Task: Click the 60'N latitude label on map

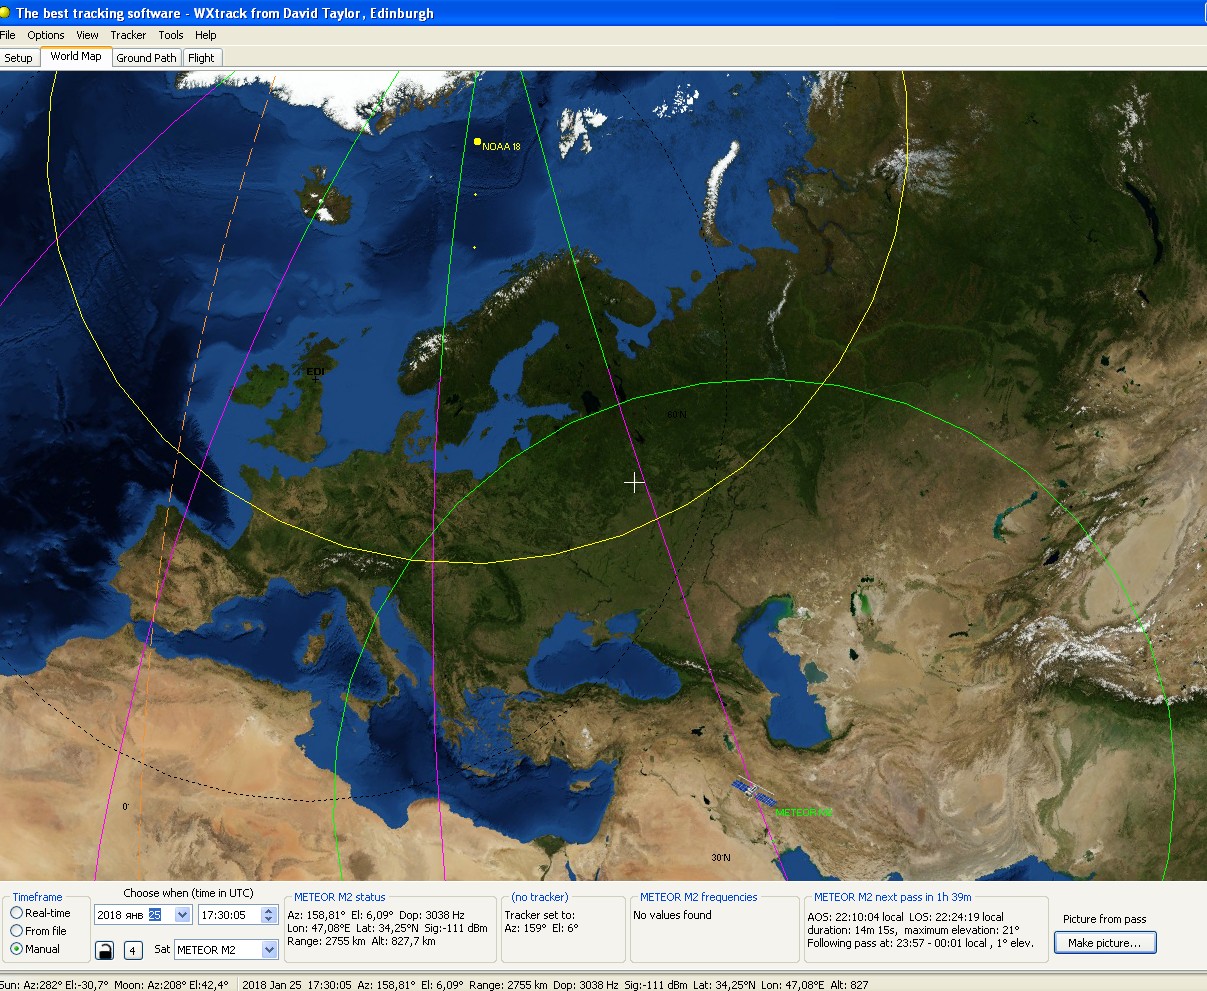Action: point(677,414)
